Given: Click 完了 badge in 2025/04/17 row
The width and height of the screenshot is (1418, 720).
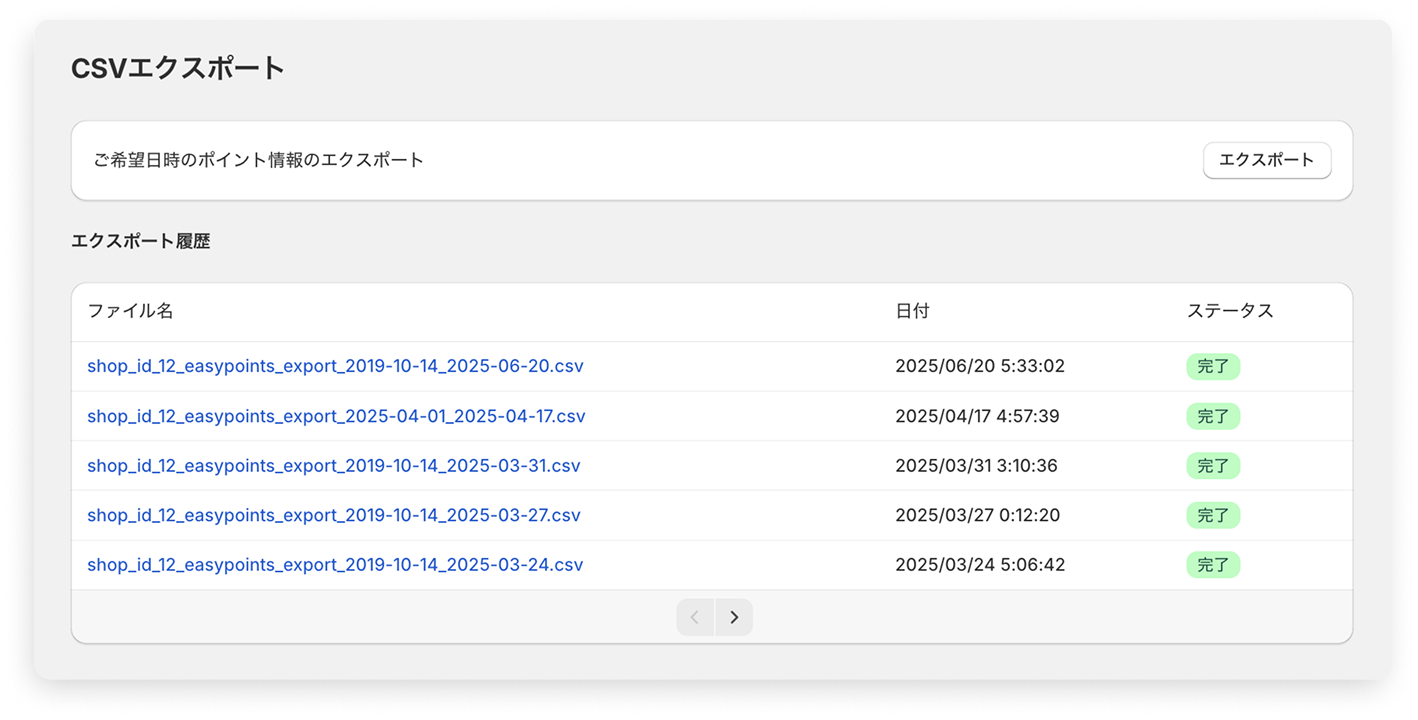Looking at the screenshot, I should (x=1213, y=416).
